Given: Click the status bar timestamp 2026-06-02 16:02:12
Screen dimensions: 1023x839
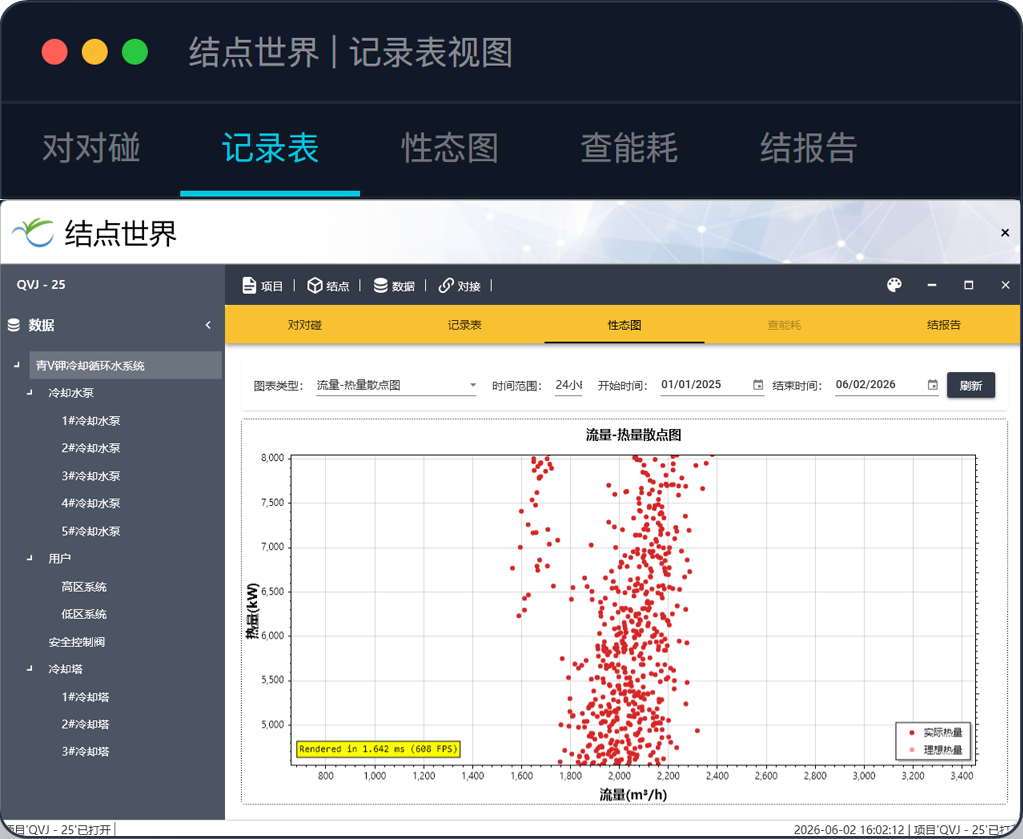Looking at the screenshot, I should click(849, 830).
